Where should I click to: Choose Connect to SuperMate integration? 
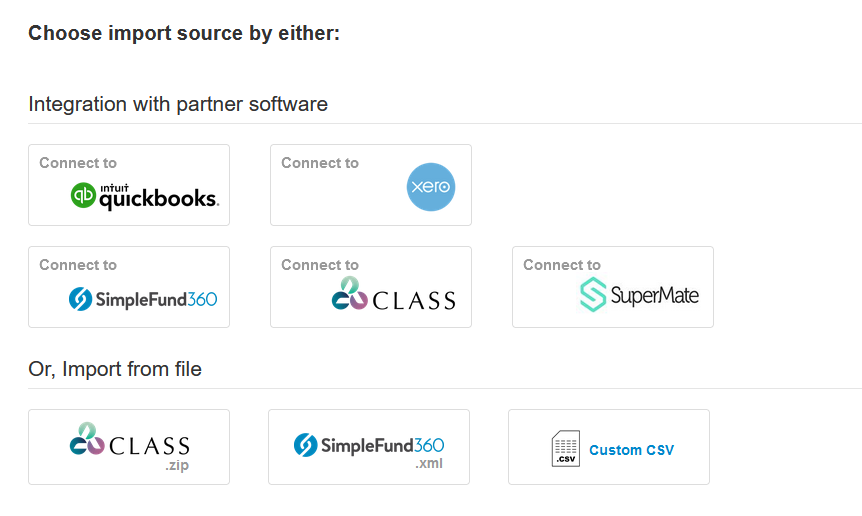[x=613, y=287]
